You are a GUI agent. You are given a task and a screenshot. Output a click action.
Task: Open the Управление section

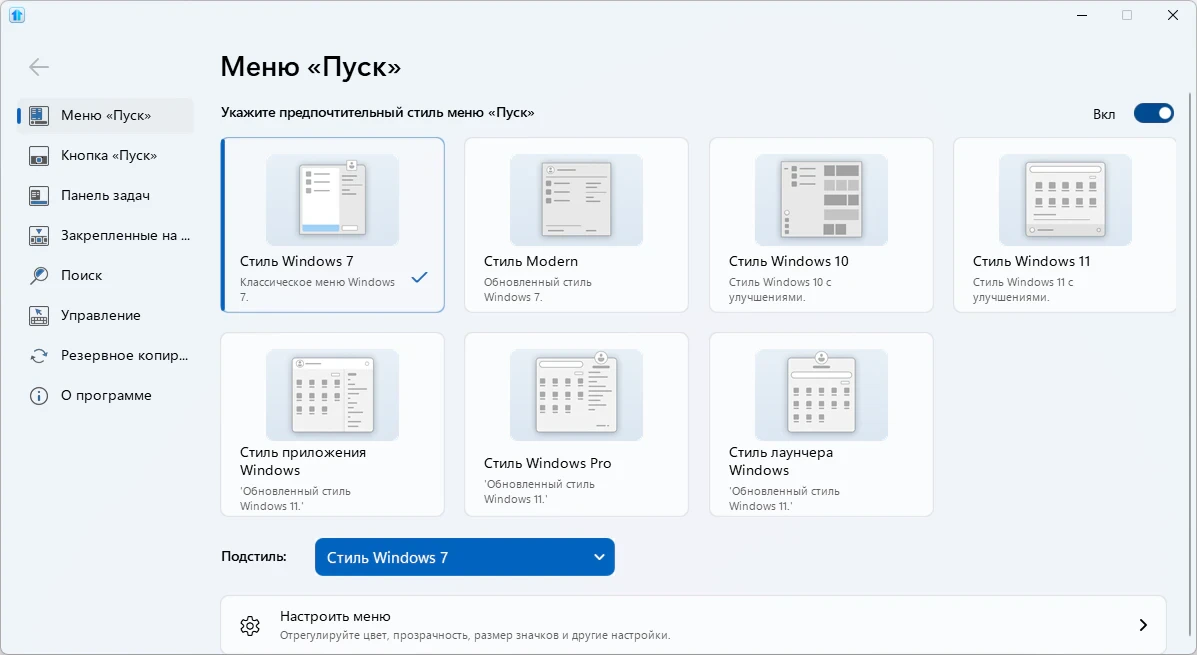[x=106, y=315]
